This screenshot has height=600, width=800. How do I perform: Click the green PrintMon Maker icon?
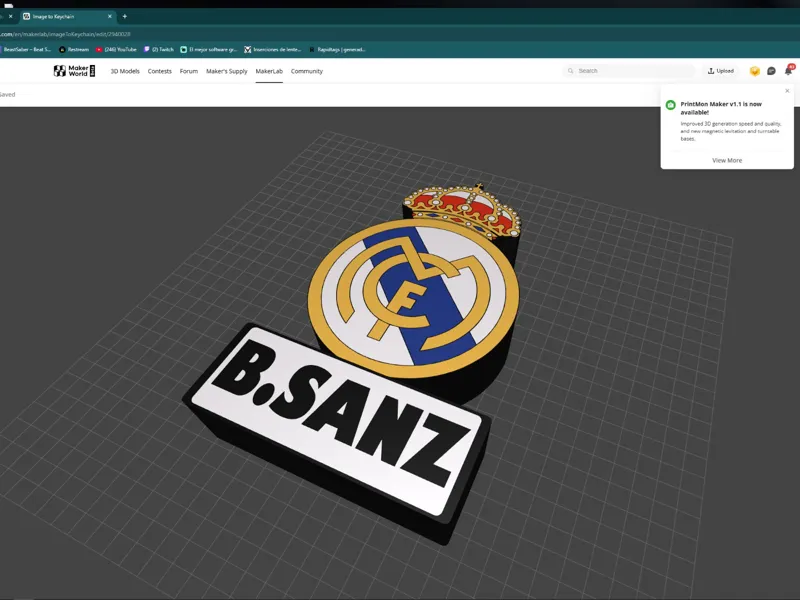point(670,105)
